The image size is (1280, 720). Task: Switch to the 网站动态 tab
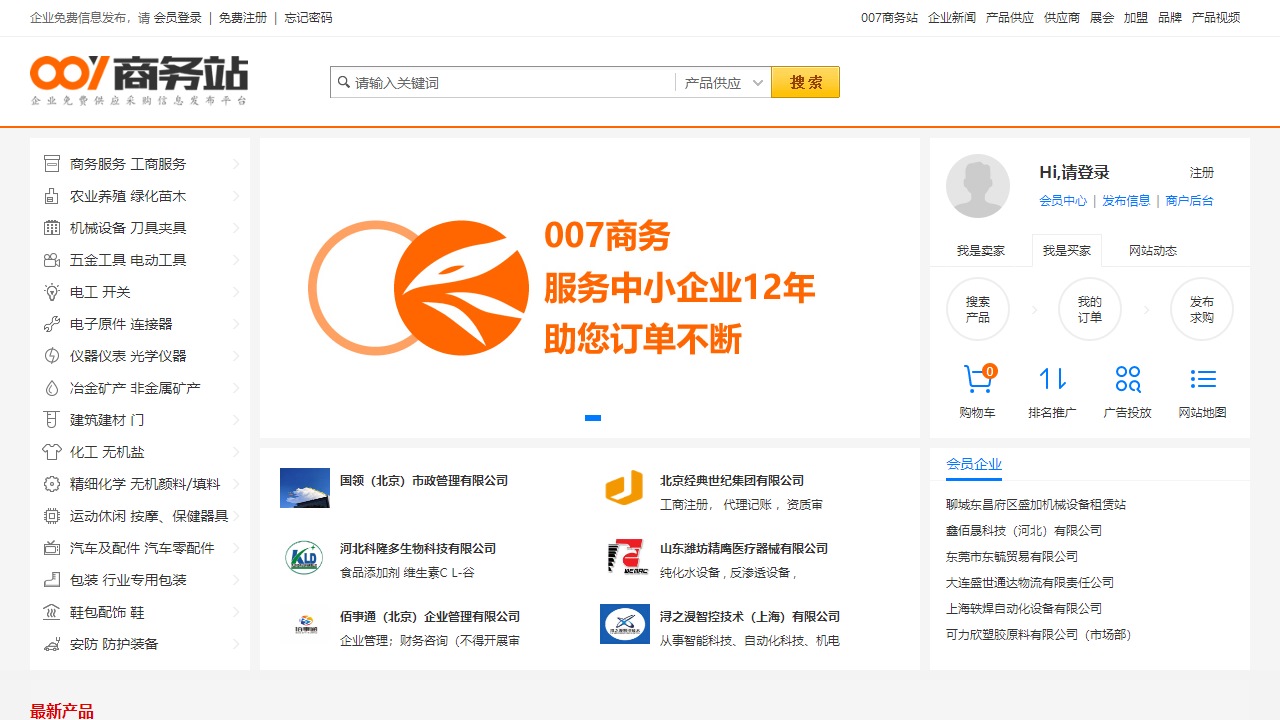click(1152, 251)
